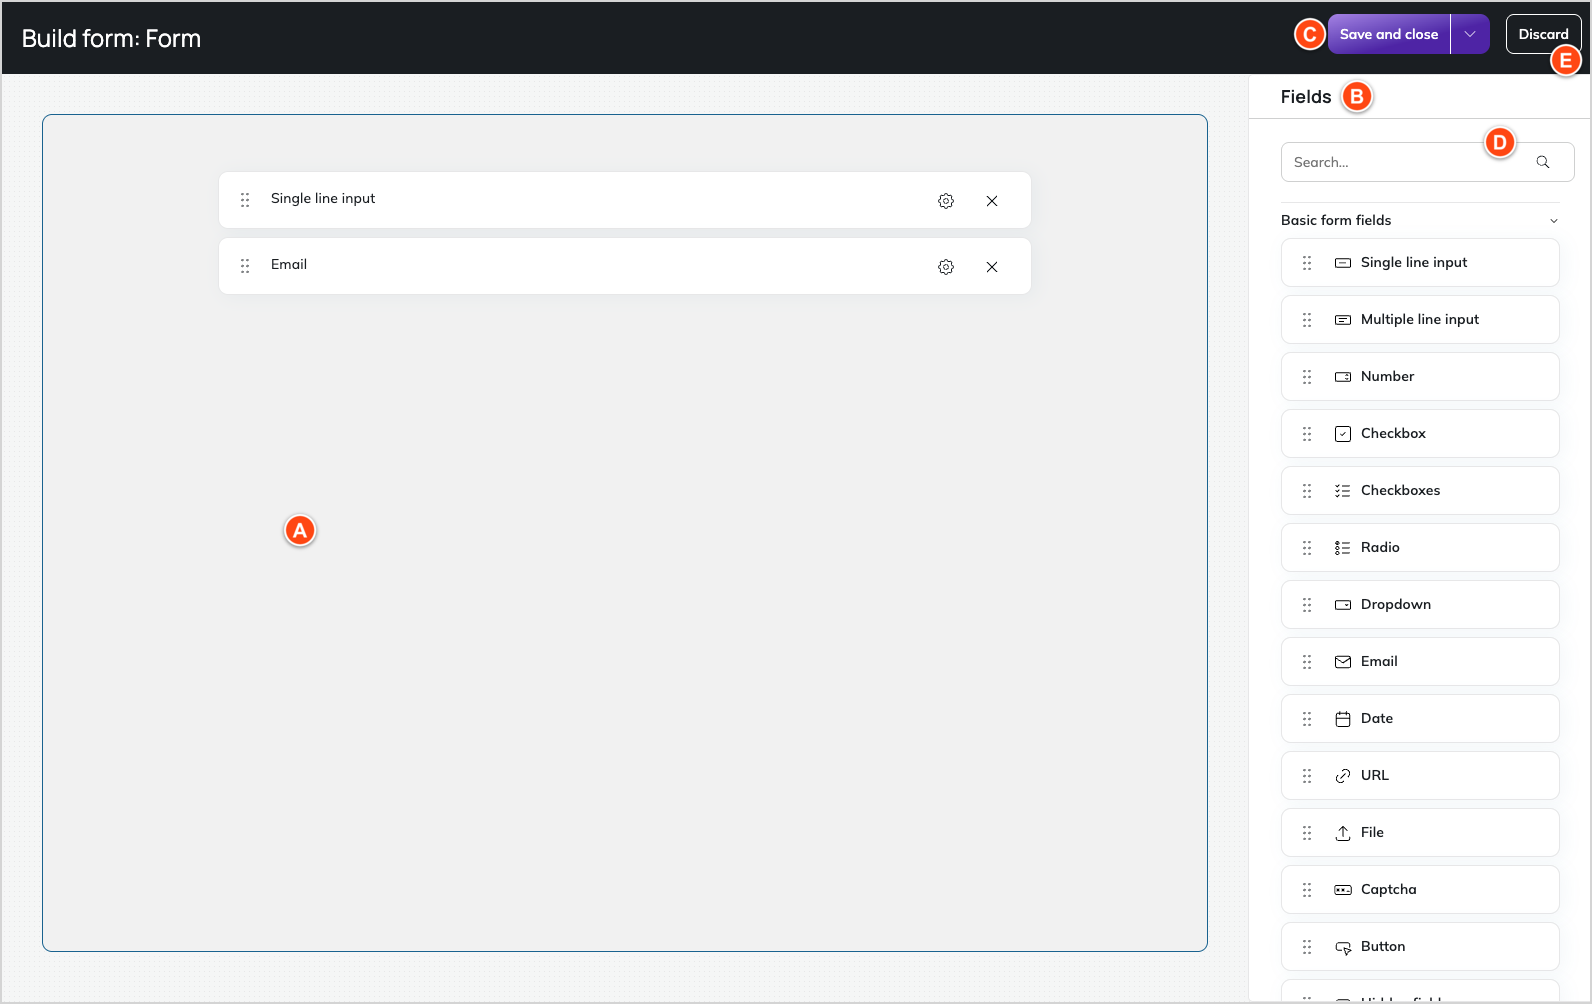Click drag handle of Single line input canvas row
1592x1004 pixels.
click(245, 200)
